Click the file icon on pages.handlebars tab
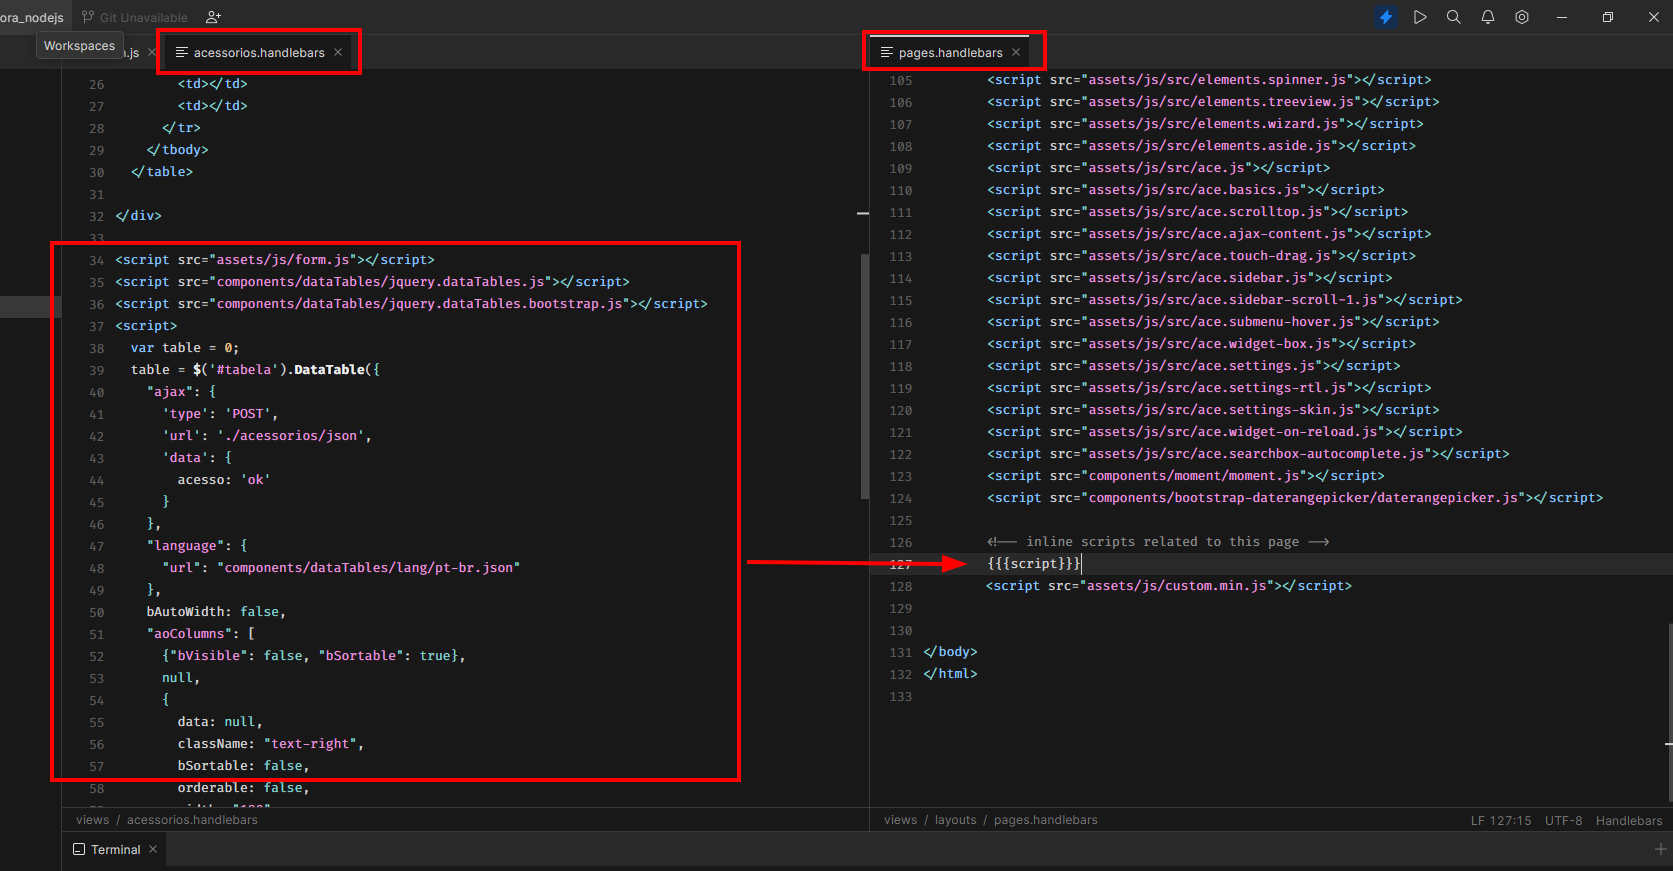This screenshot has height=871, width=1673. point(886,52)
